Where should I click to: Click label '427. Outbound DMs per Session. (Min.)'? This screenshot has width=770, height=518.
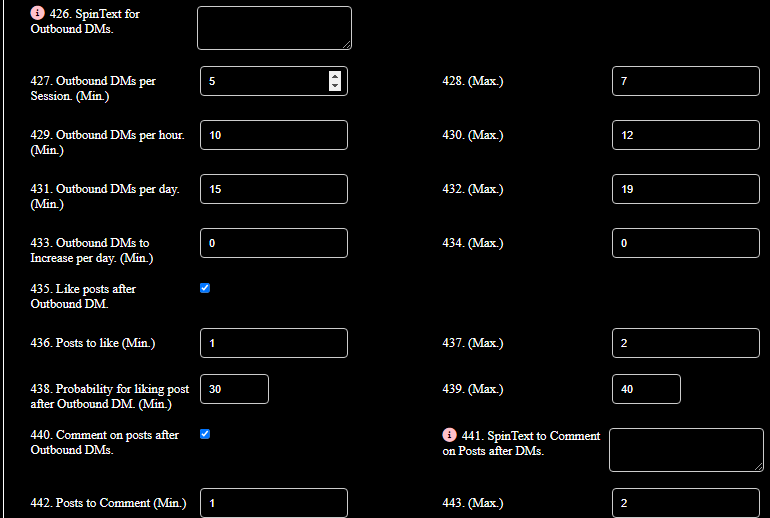tap(93, 88)
